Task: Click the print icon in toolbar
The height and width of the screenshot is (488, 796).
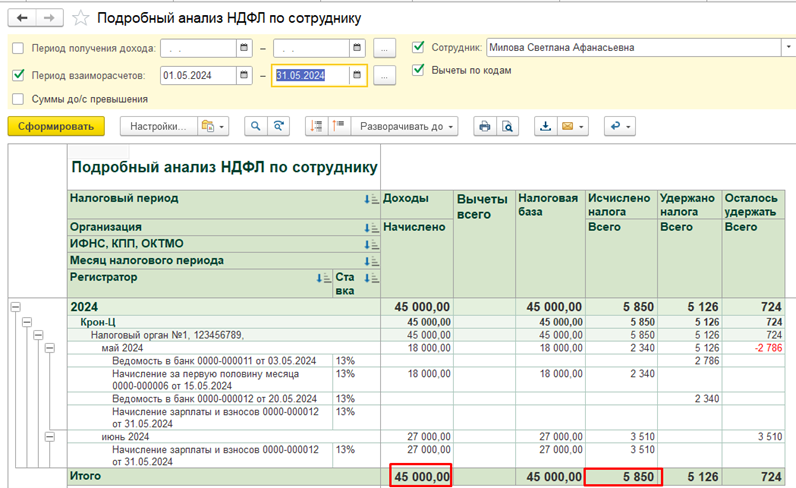Action: (x=484, y=127)
